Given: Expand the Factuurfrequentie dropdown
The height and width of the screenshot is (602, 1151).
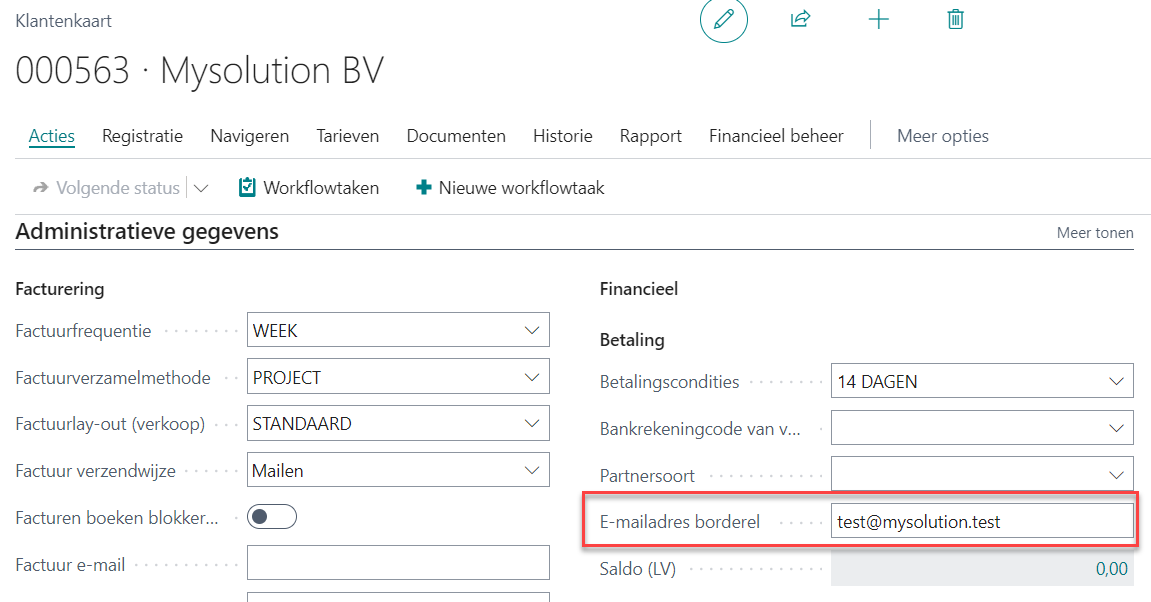Looking at the screenshot, I should (532, 330).
